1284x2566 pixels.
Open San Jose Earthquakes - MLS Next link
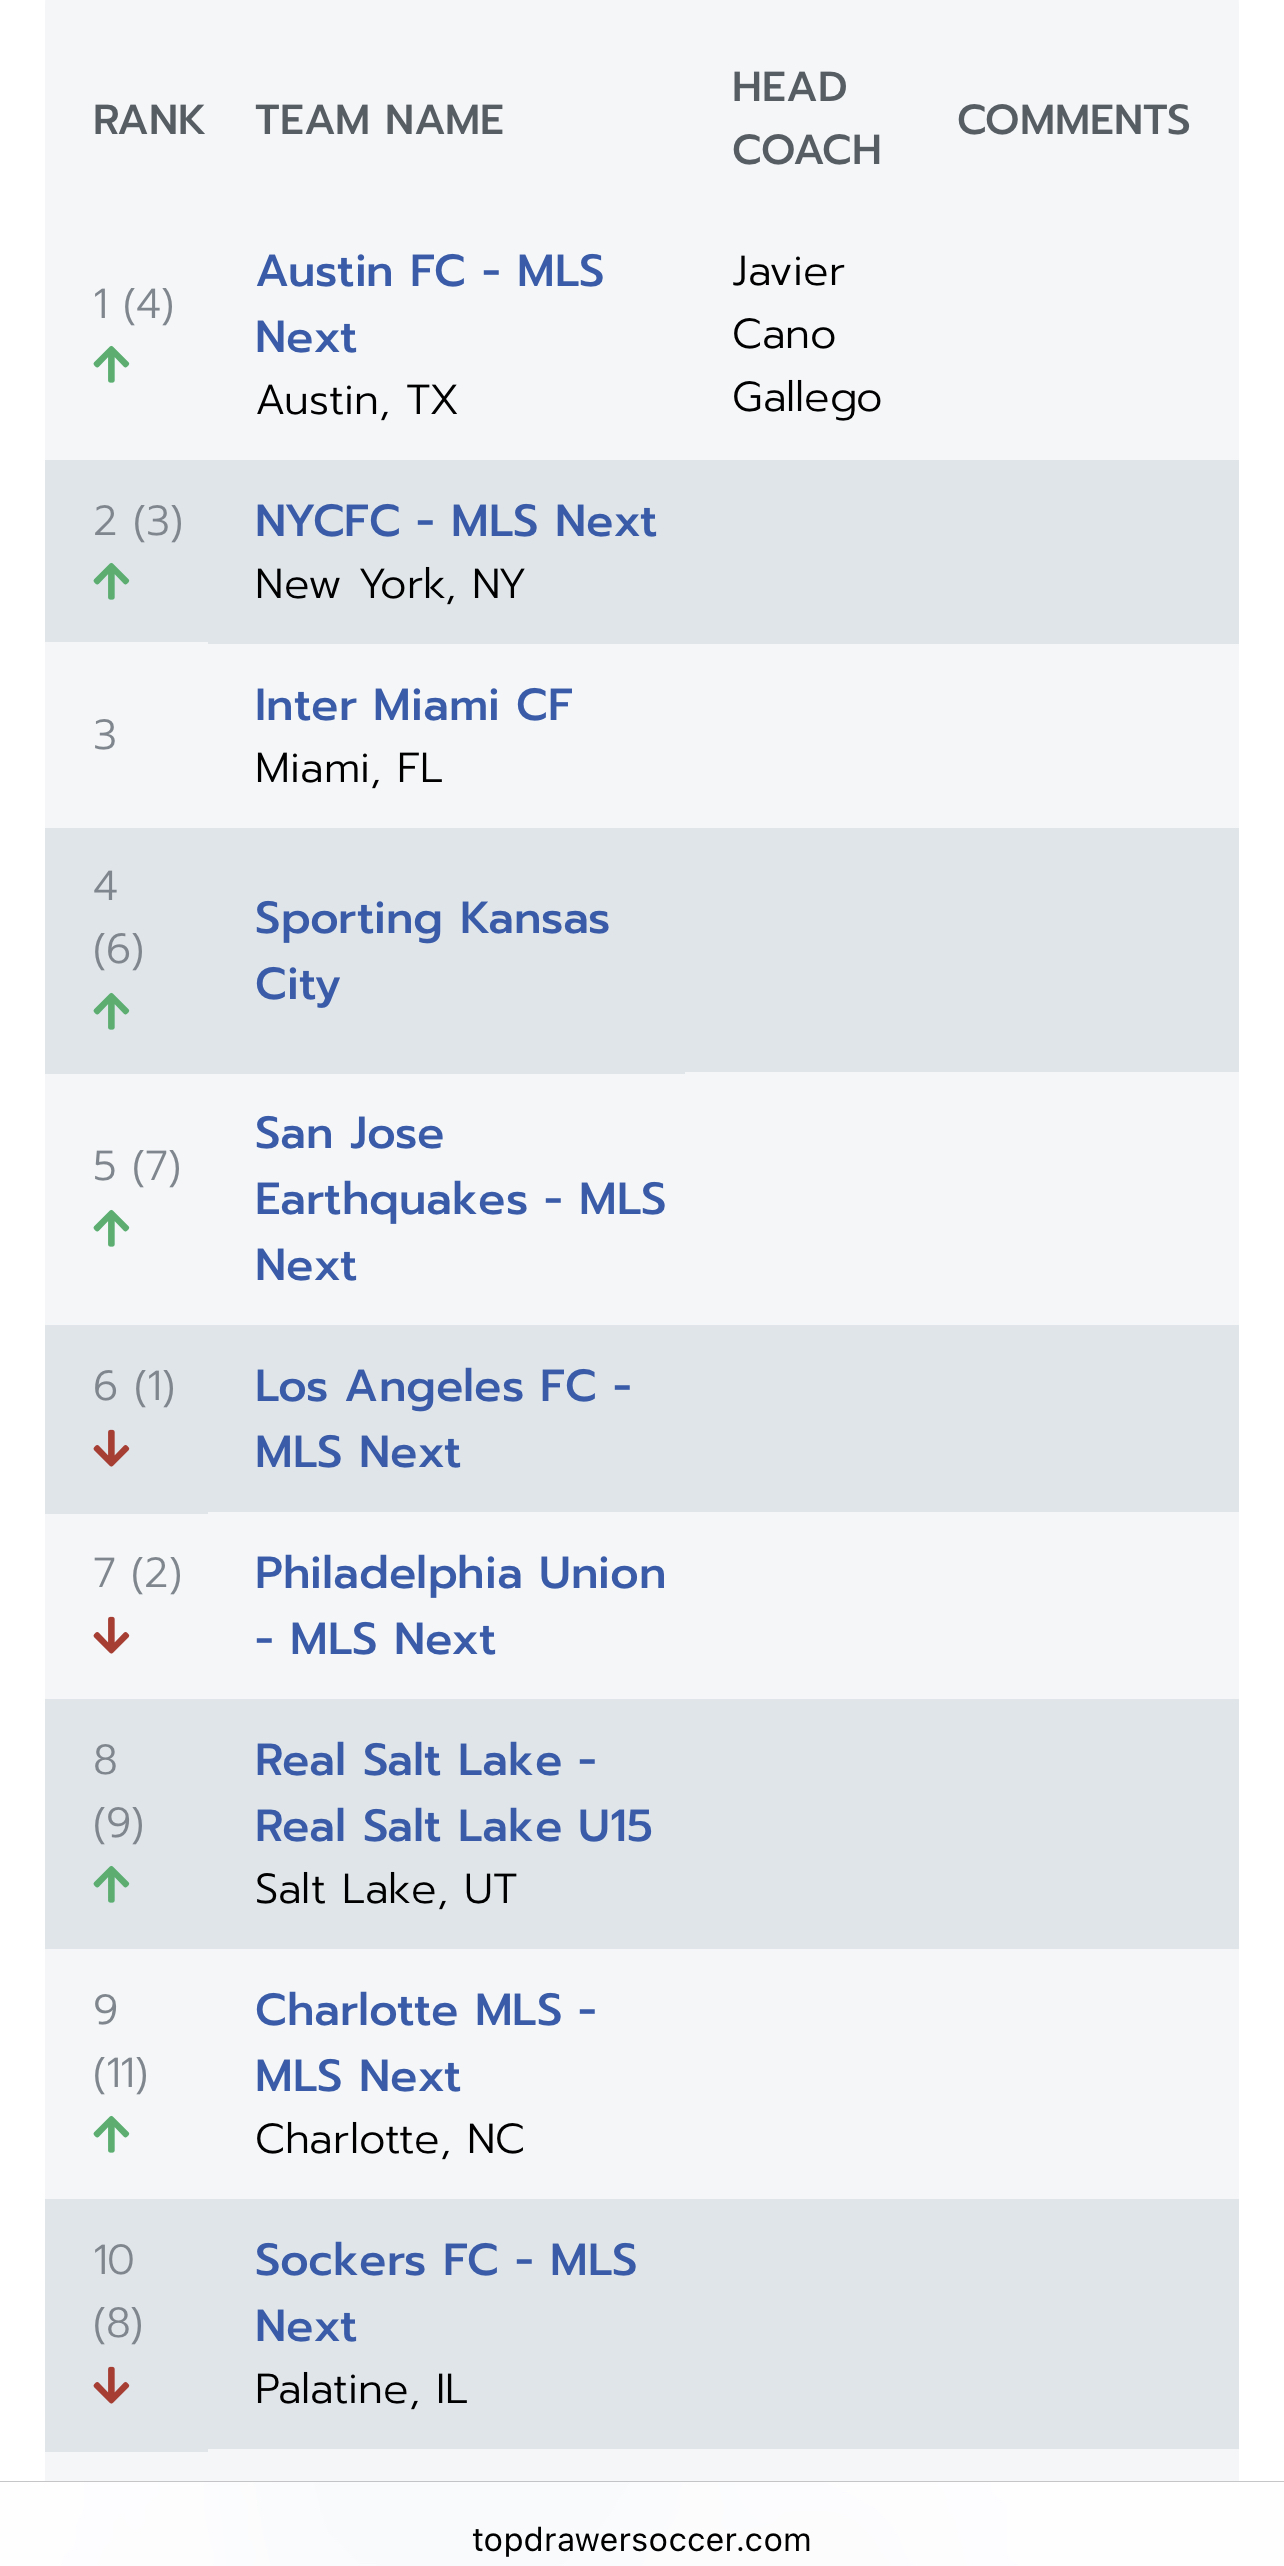460,1199
